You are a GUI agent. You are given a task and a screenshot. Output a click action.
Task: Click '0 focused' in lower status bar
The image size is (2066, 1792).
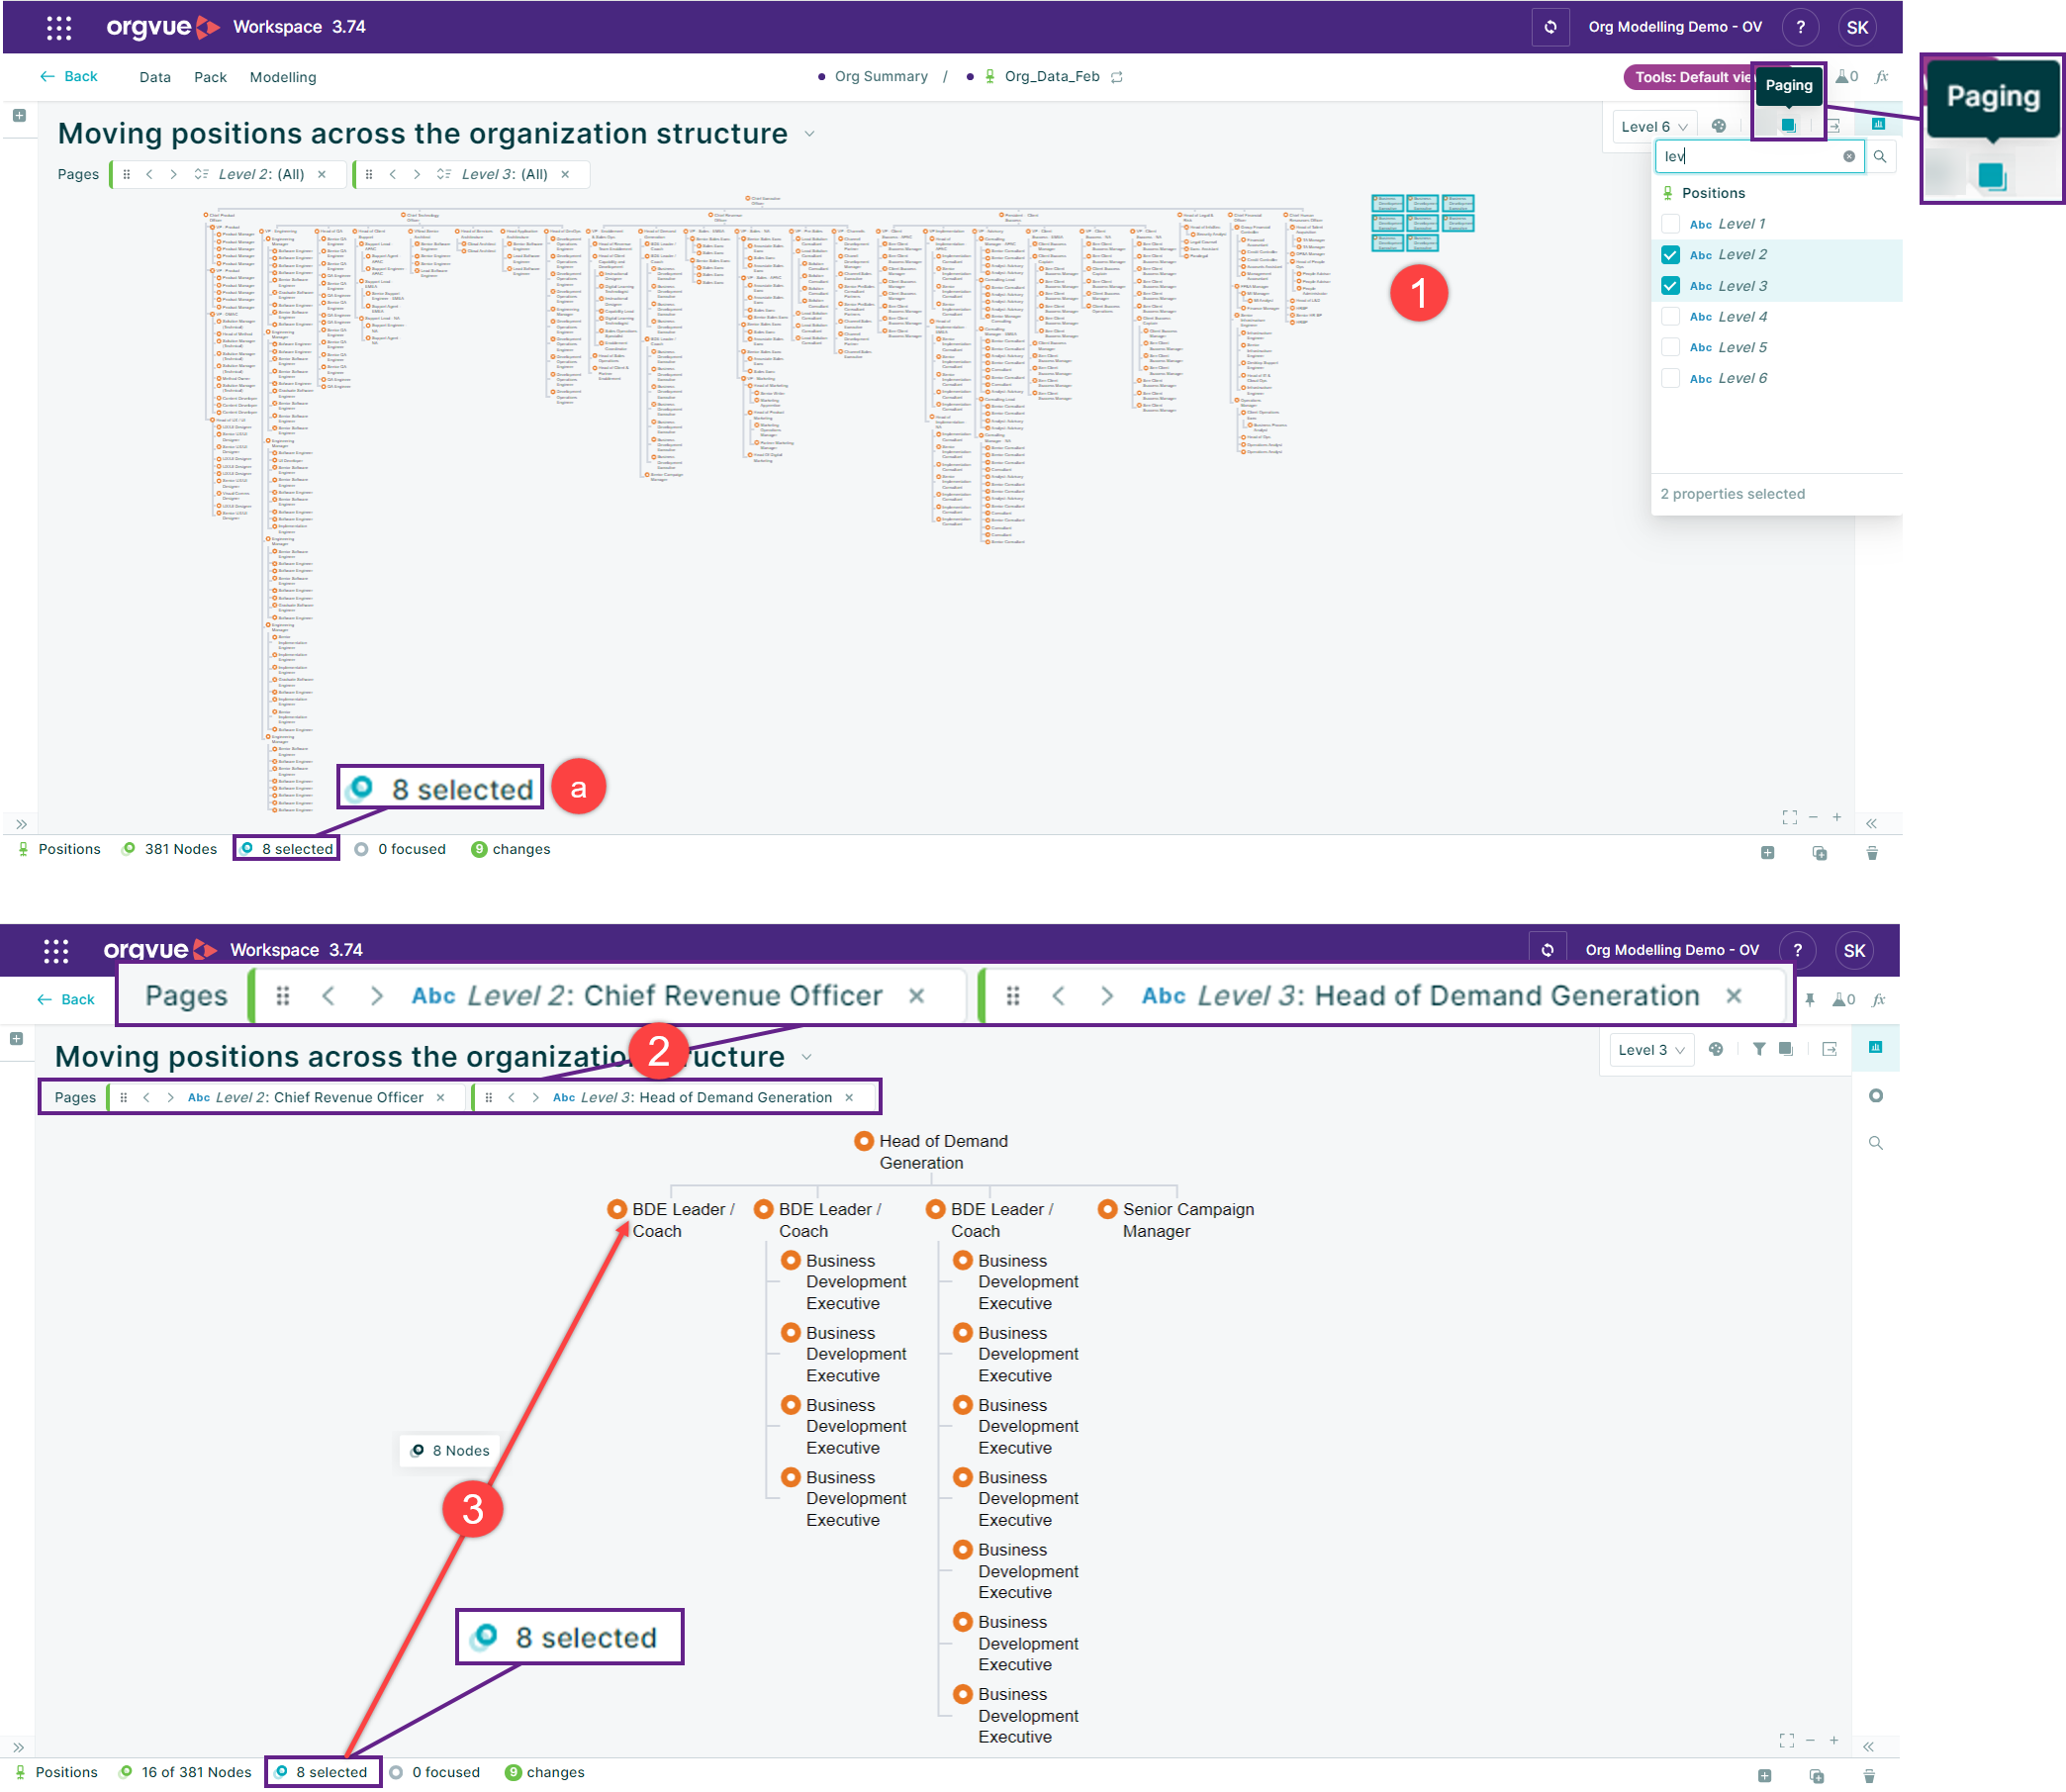pos(434,1773)
